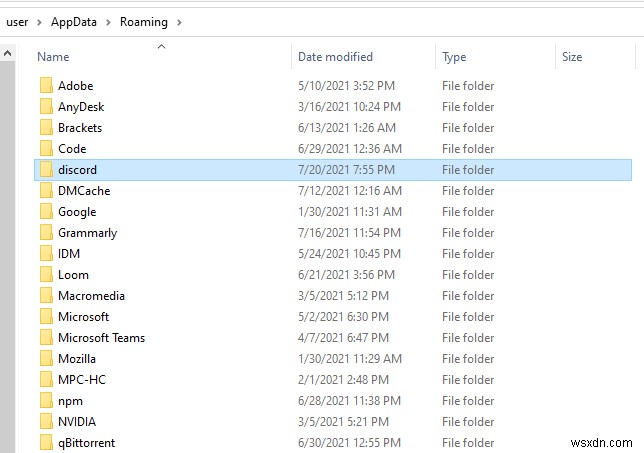Click the Microsoft folder icon
This screenshot has height=453, width=644.
click(x=46, y=316)
